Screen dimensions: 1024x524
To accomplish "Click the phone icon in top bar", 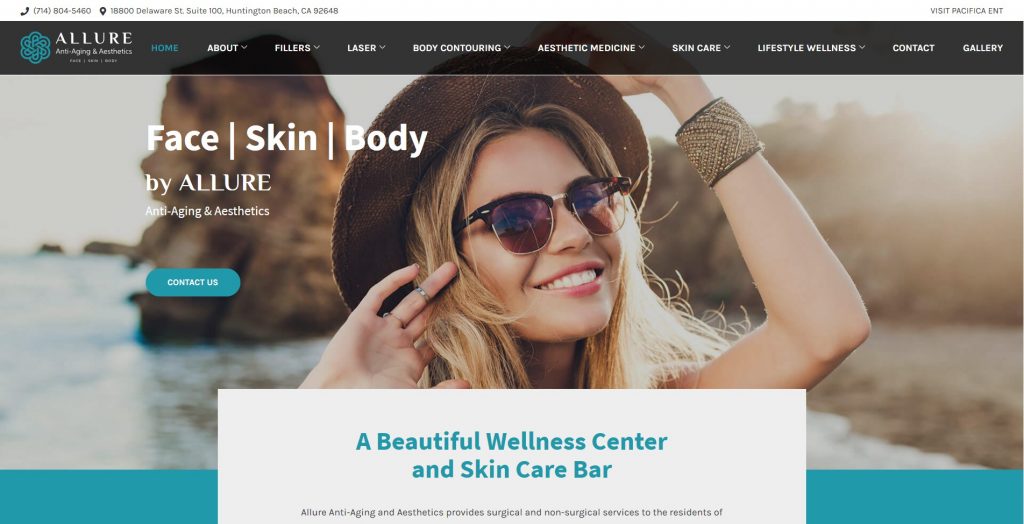I will (x=25, y=11).
